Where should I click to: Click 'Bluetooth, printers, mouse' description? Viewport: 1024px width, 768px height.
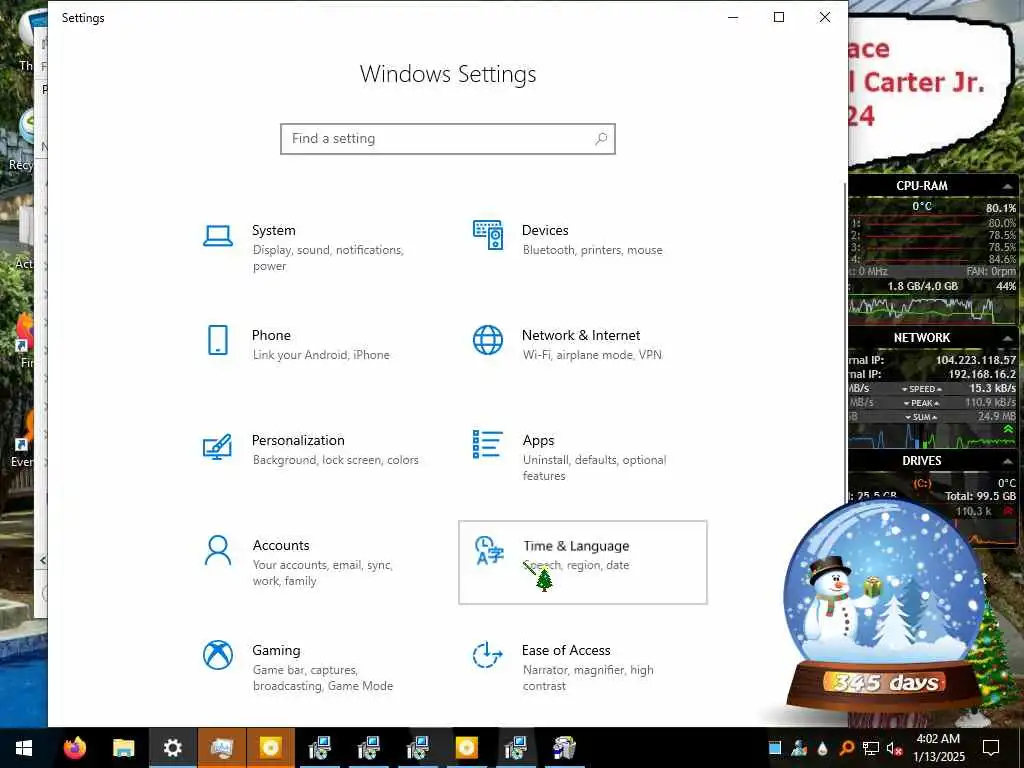tap(592, 250)
